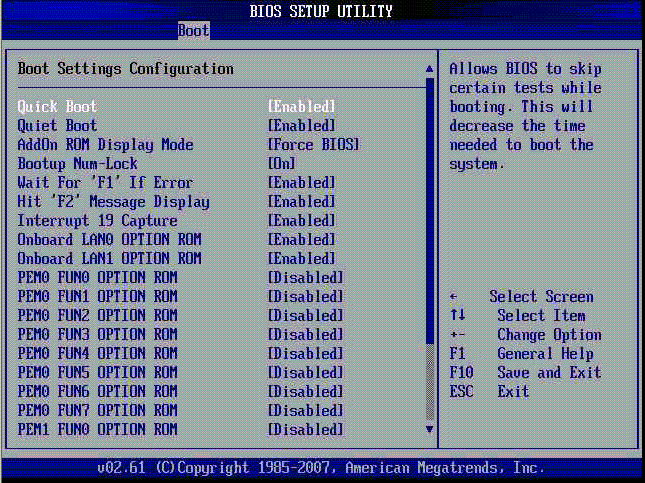Click the Select Screen arrow hint
Image resolution: width=645 pixels, height=483 pixels.
click(453, 296)
